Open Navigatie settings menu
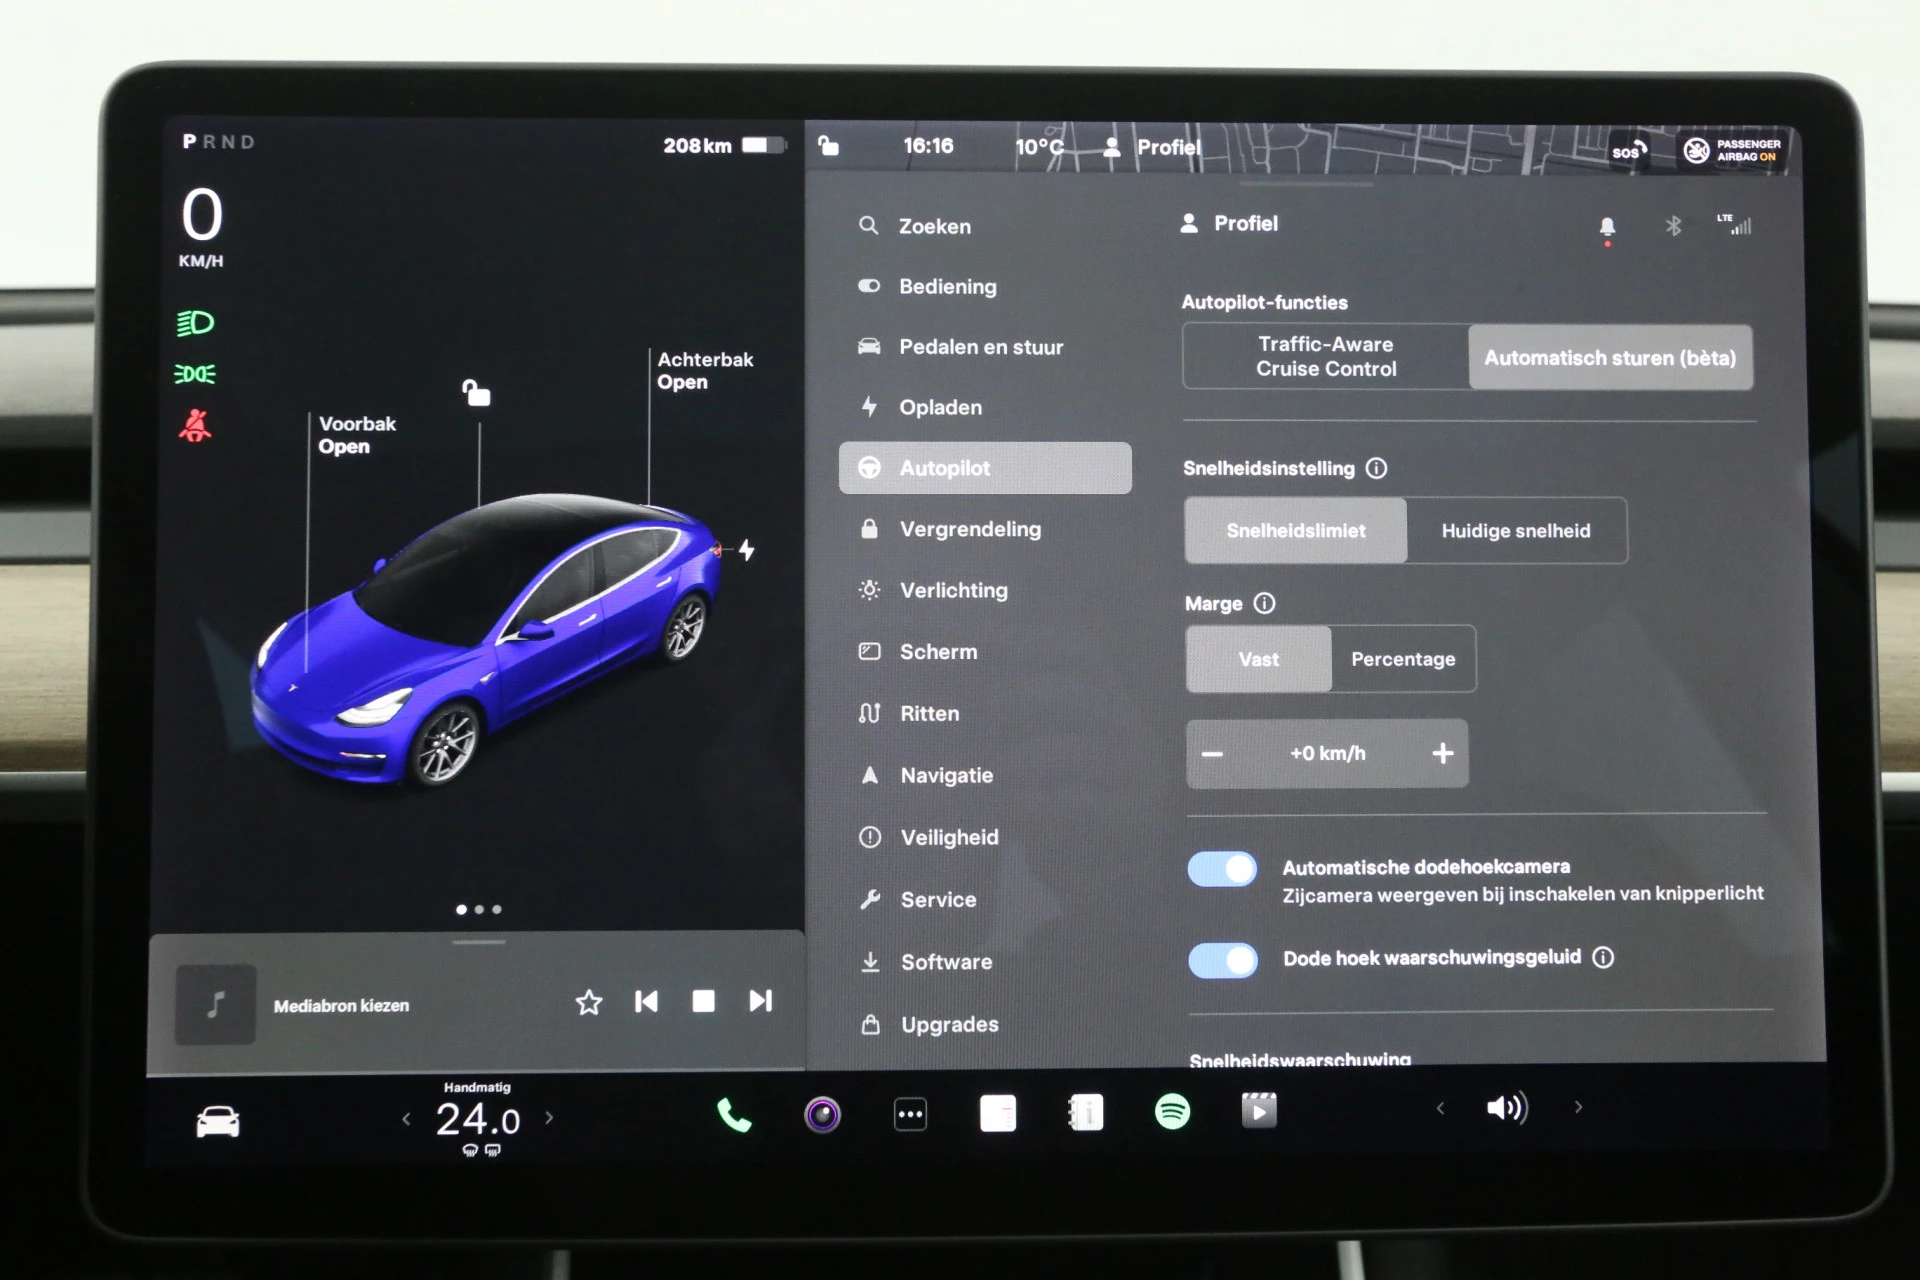Screen dimensions: 1920x1280 pyautogui.click(x=946, y=774)
